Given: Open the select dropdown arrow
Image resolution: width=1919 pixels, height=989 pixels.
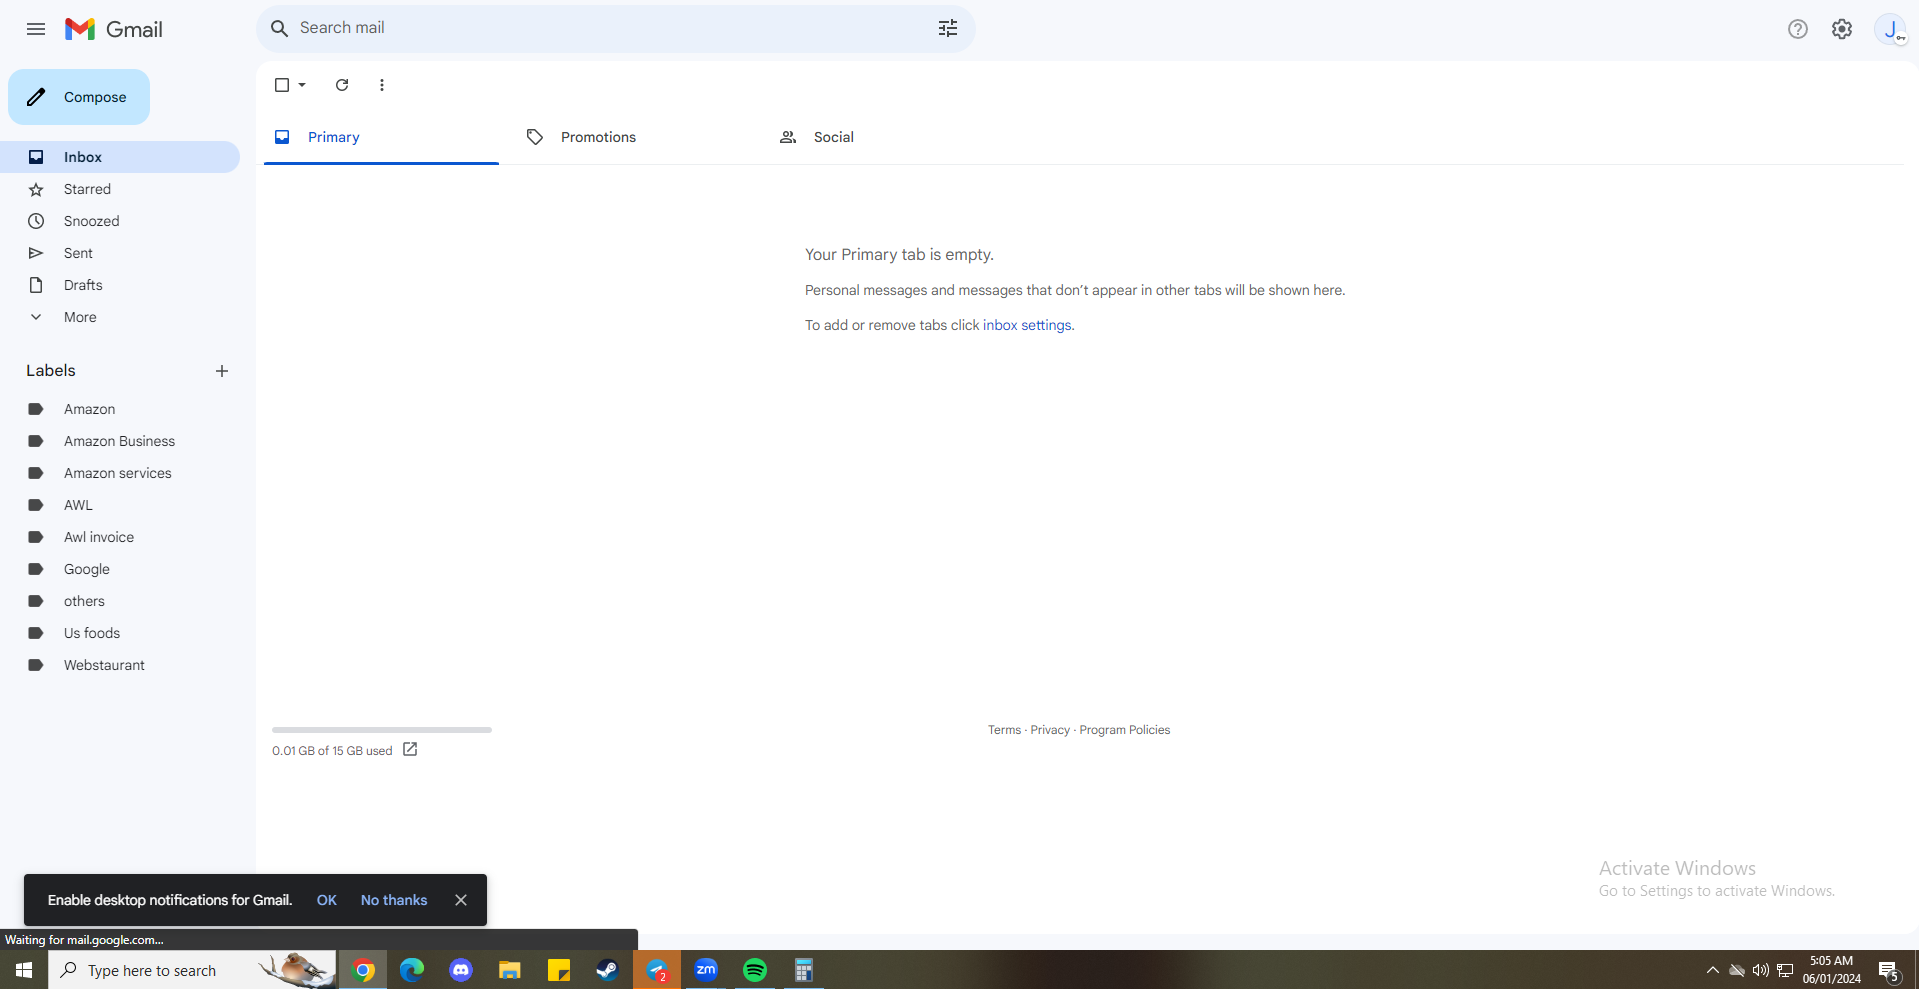Looking at the screenshot, I should (x=302, y=85).
